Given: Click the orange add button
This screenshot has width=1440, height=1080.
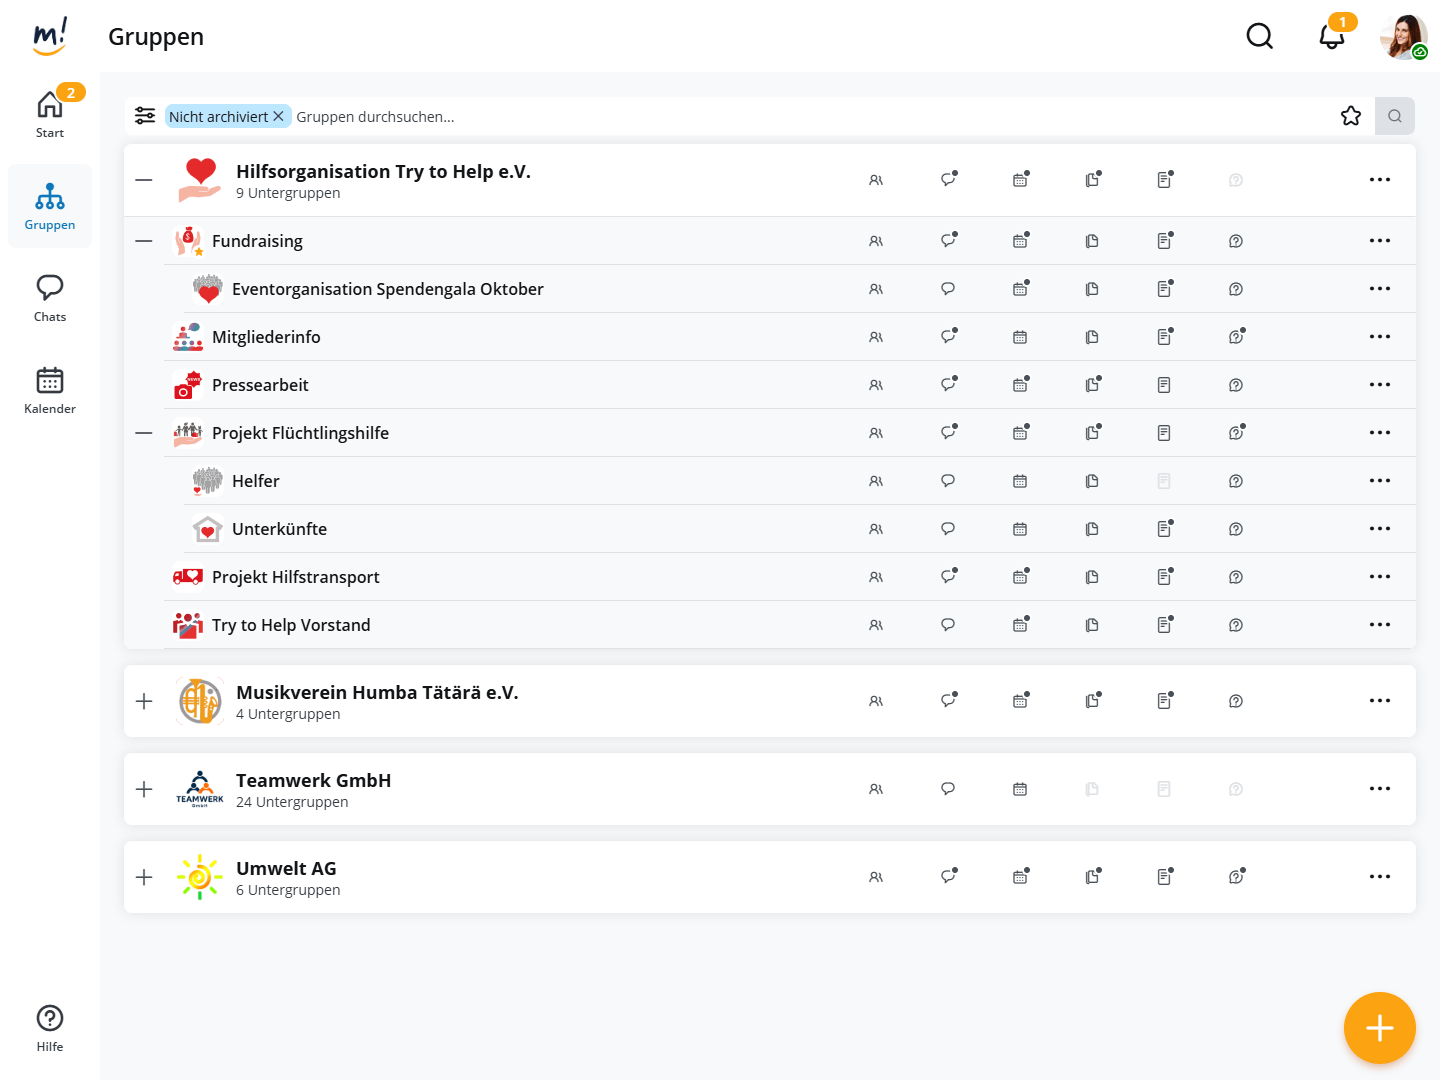Looking at the screenshot, I should point(1379,1027).
